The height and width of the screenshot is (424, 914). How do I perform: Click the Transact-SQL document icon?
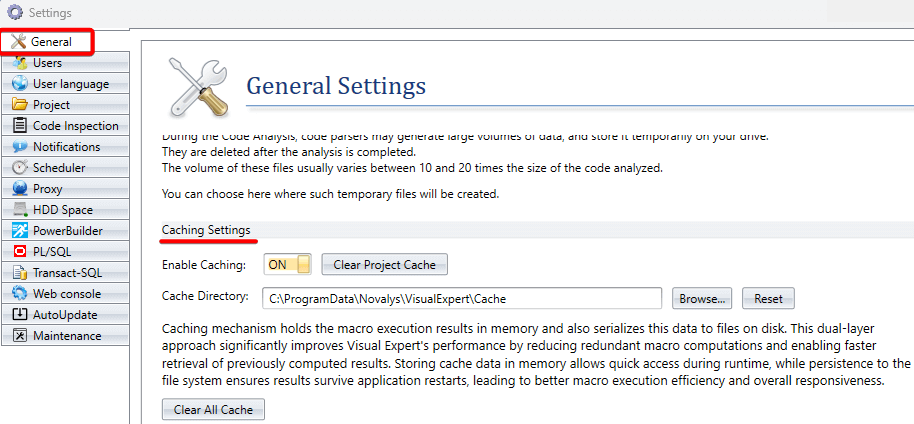click(20, 272)
